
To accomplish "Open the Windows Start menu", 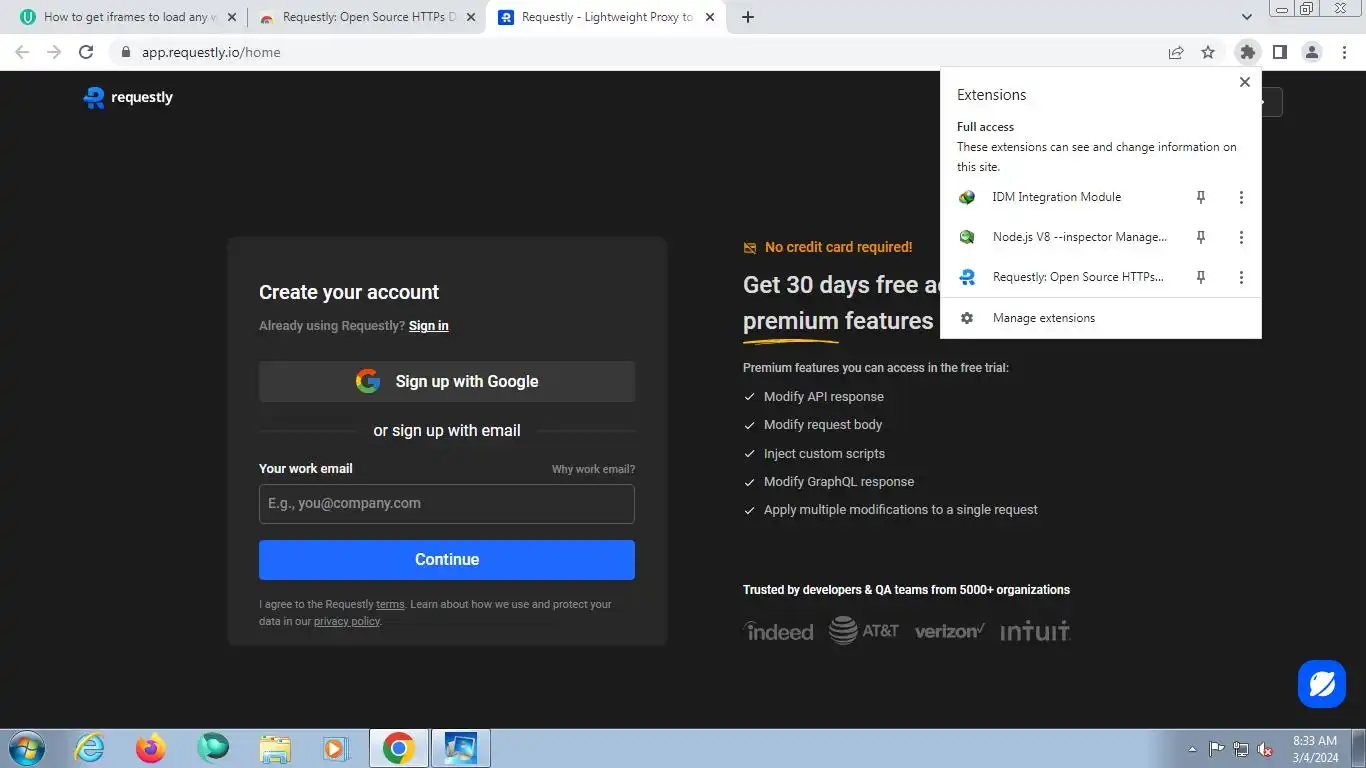I will [27, 748].
